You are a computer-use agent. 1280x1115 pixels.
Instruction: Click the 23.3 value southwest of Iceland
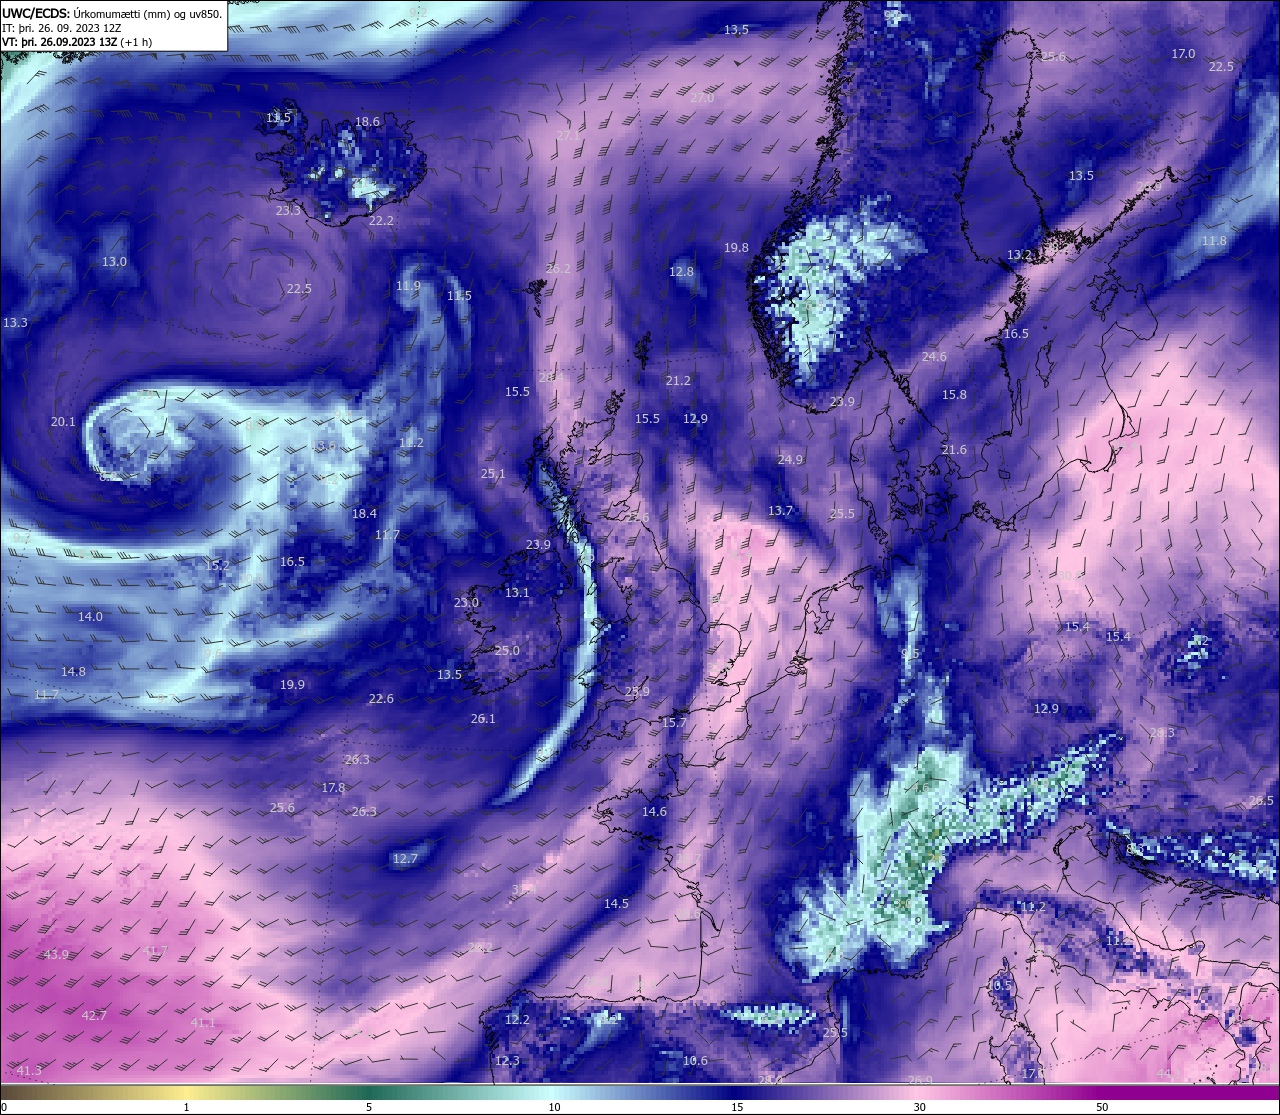288,210
